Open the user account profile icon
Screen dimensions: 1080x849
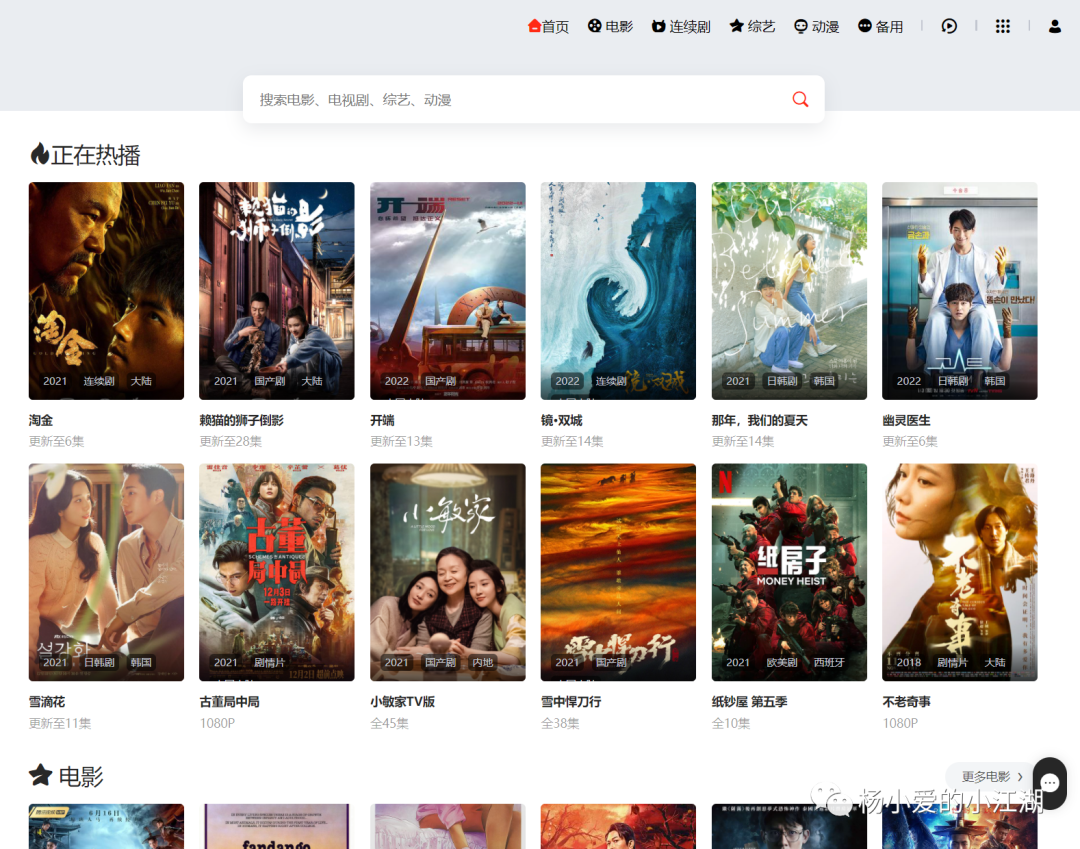[1055, 26]
